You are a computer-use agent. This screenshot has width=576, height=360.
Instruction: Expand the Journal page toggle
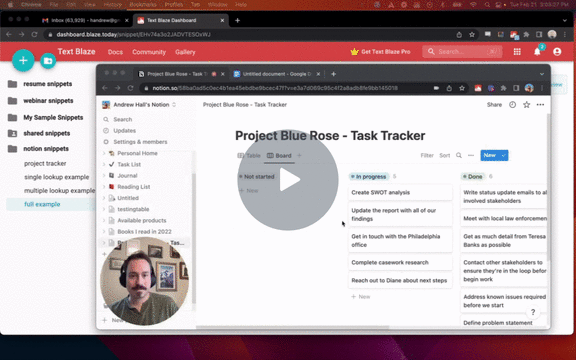(x=104, y=176)
